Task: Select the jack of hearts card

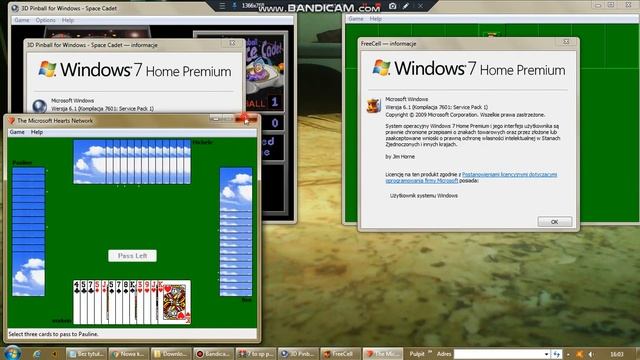Action: coord(153,302)
